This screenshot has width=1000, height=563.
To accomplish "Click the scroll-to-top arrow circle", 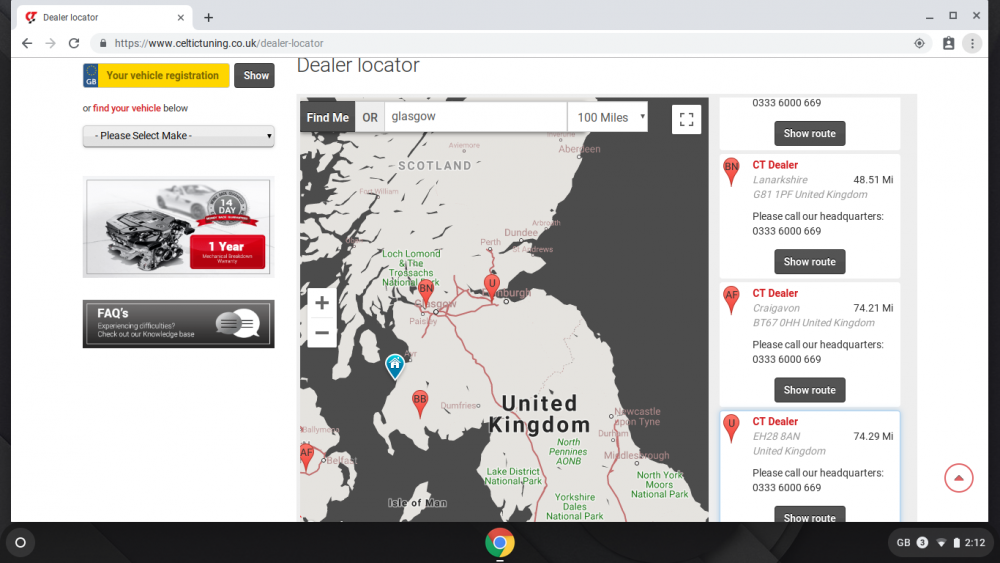I will tap(959, 478).
